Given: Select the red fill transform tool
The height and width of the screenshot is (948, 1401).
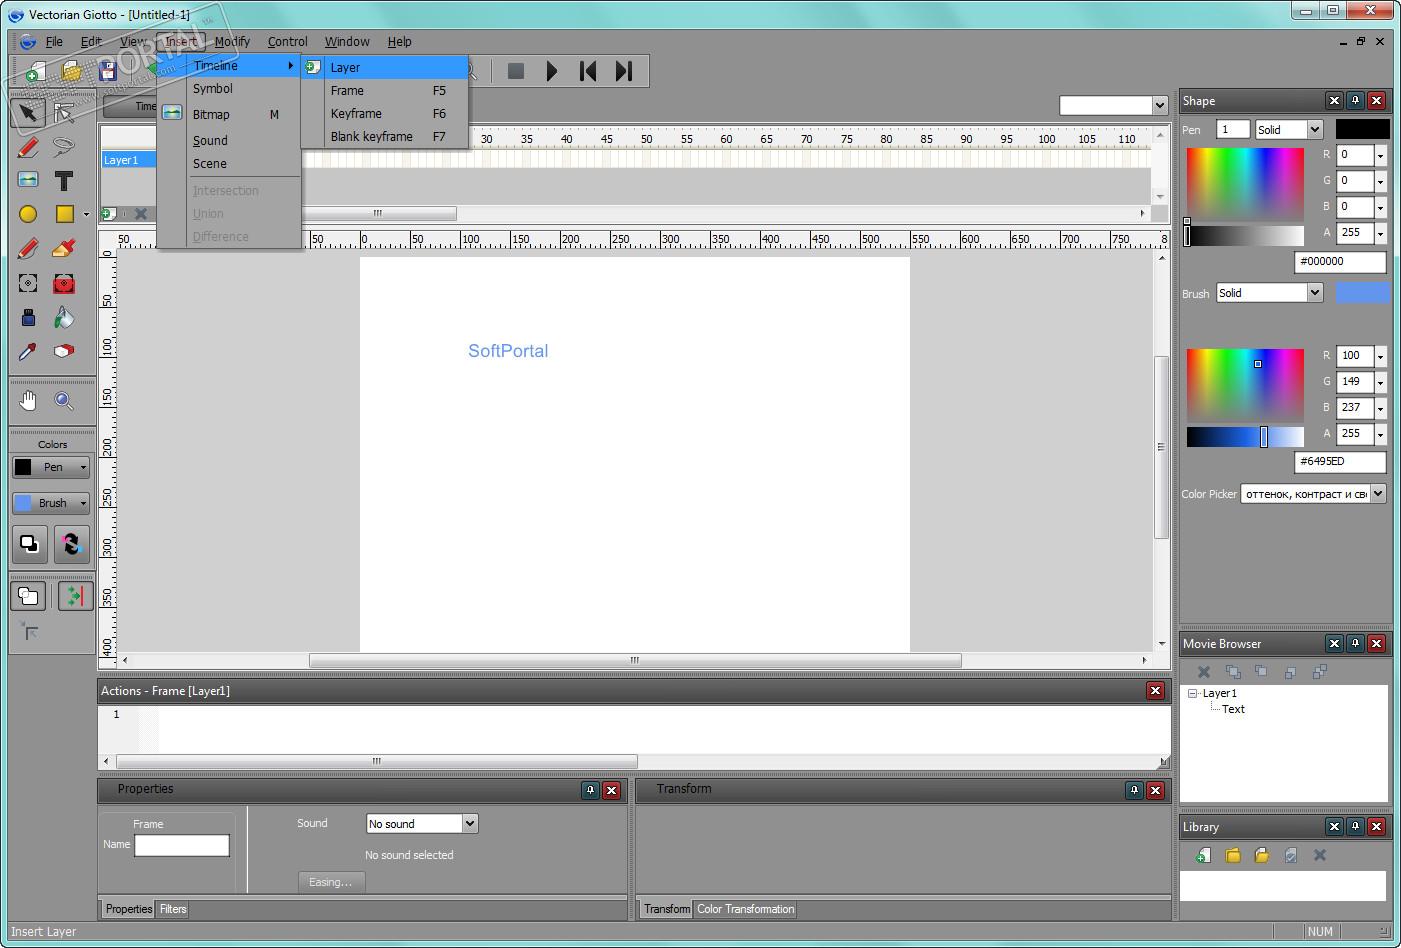Looking at the screenshot, I should [64, 284].
